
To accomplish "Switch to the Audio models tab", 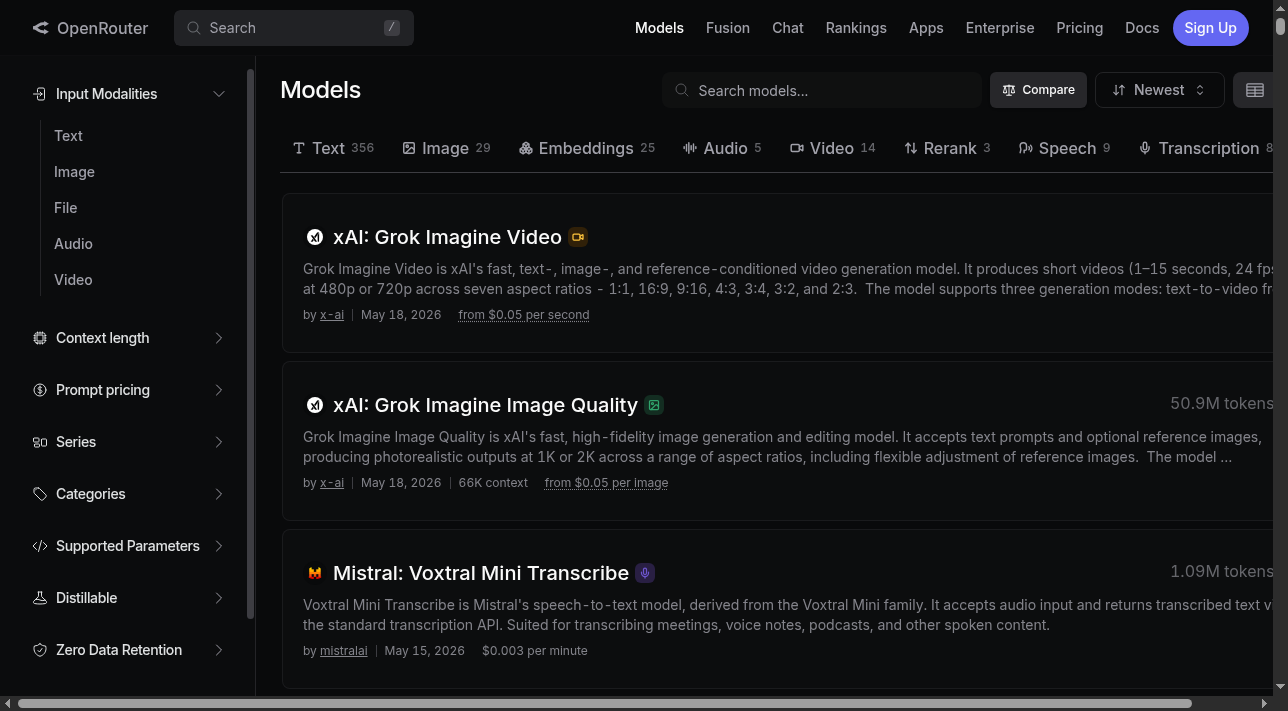I will pyautogui.click(x=722, y=148).
